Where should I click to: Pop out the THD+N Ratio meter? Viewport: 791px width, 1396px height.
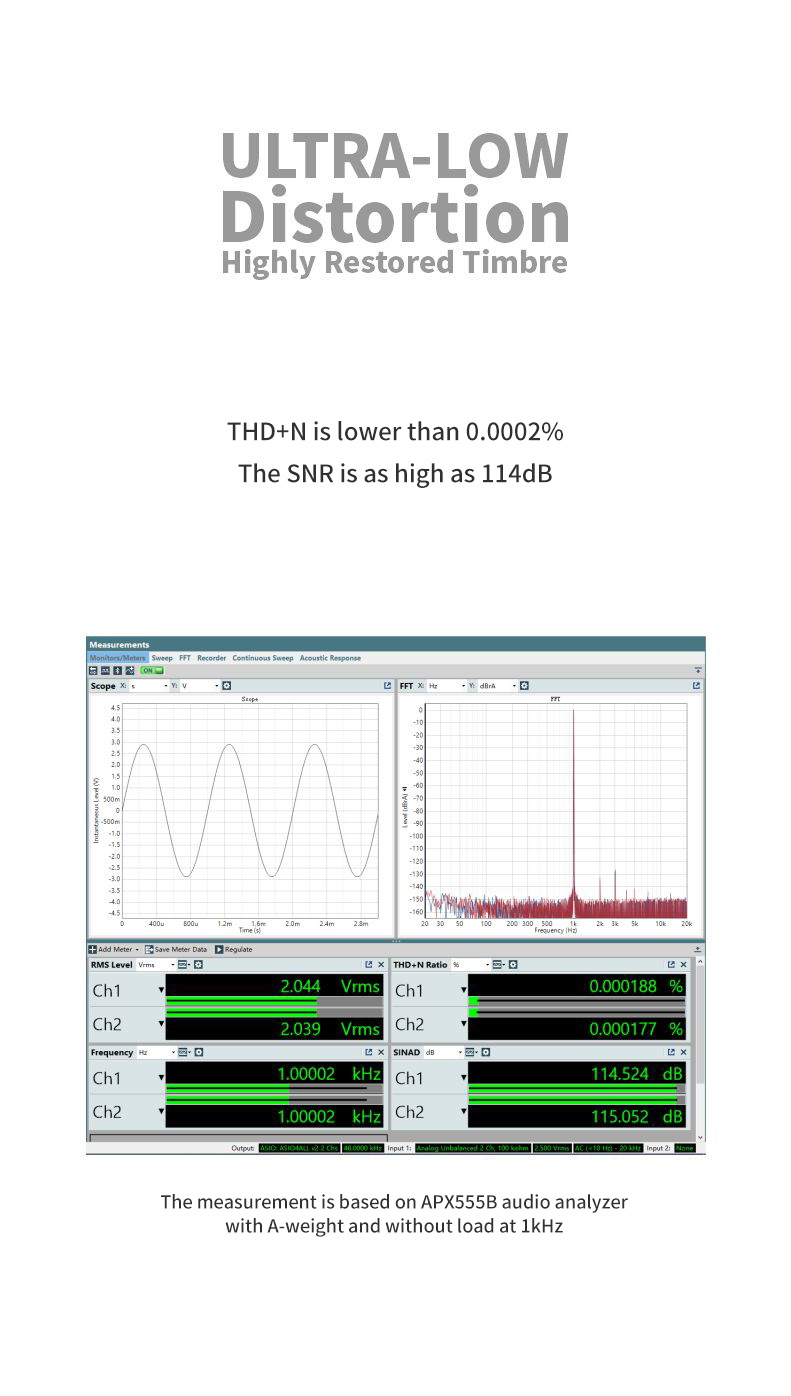[x=671, y=965]
